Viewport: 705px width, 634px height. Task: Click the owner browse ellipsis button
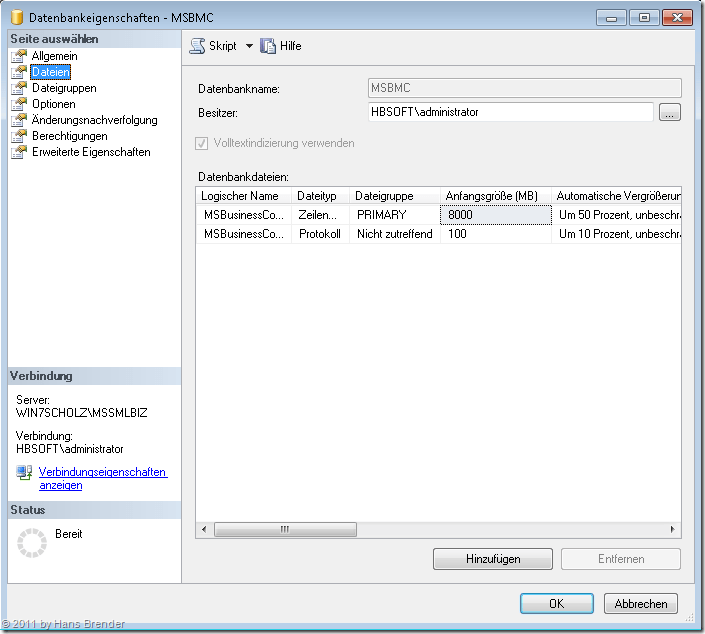(x=669, y=112)
